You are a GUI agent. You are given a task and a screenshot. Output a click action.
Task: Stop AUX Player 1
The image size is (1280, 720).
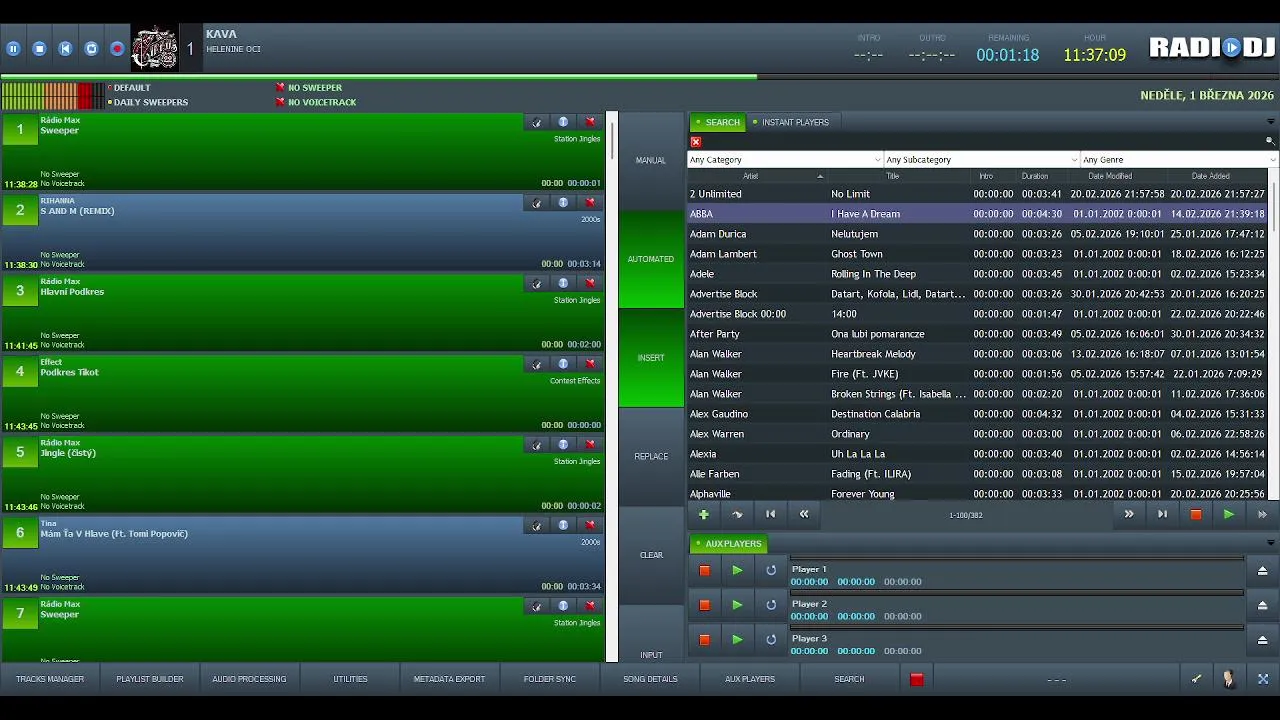(704, 570)
